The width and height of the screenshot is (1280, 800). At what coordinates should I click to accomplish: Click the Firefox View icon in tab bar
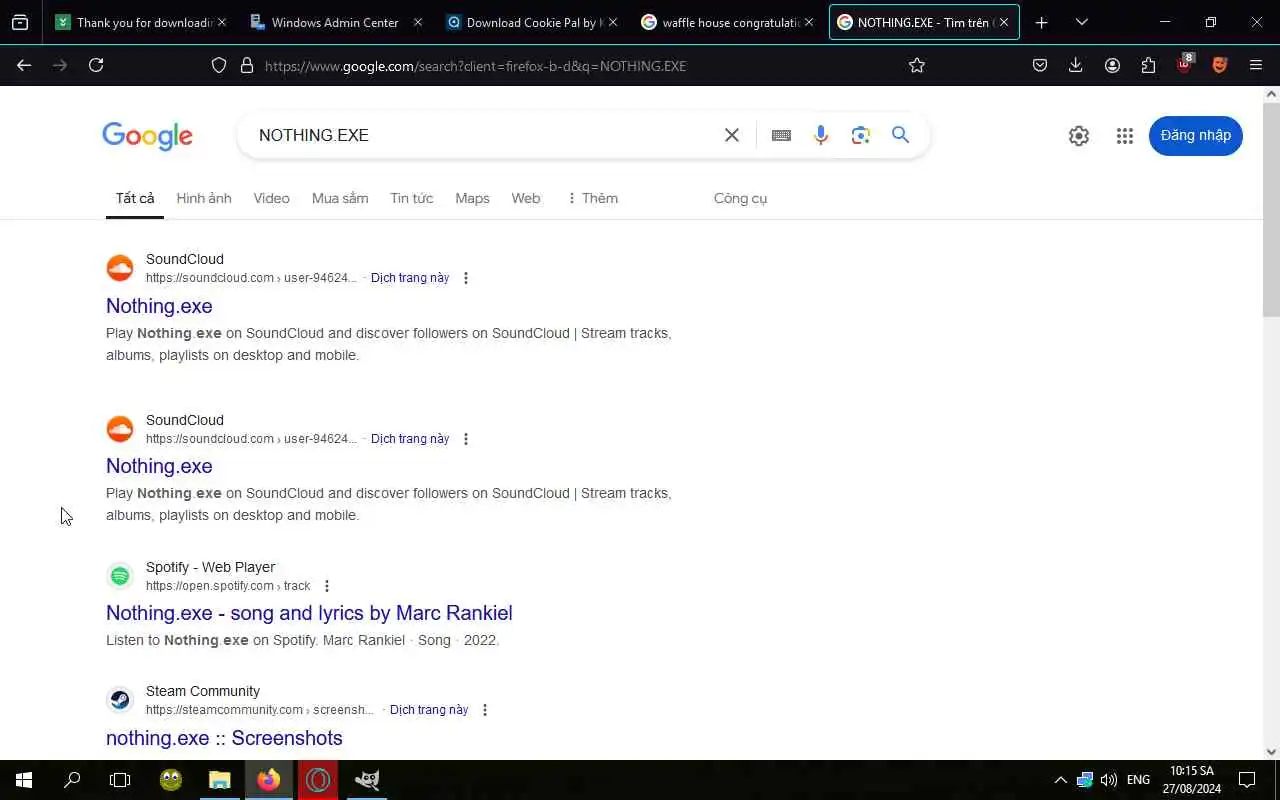tap(20, 22)
